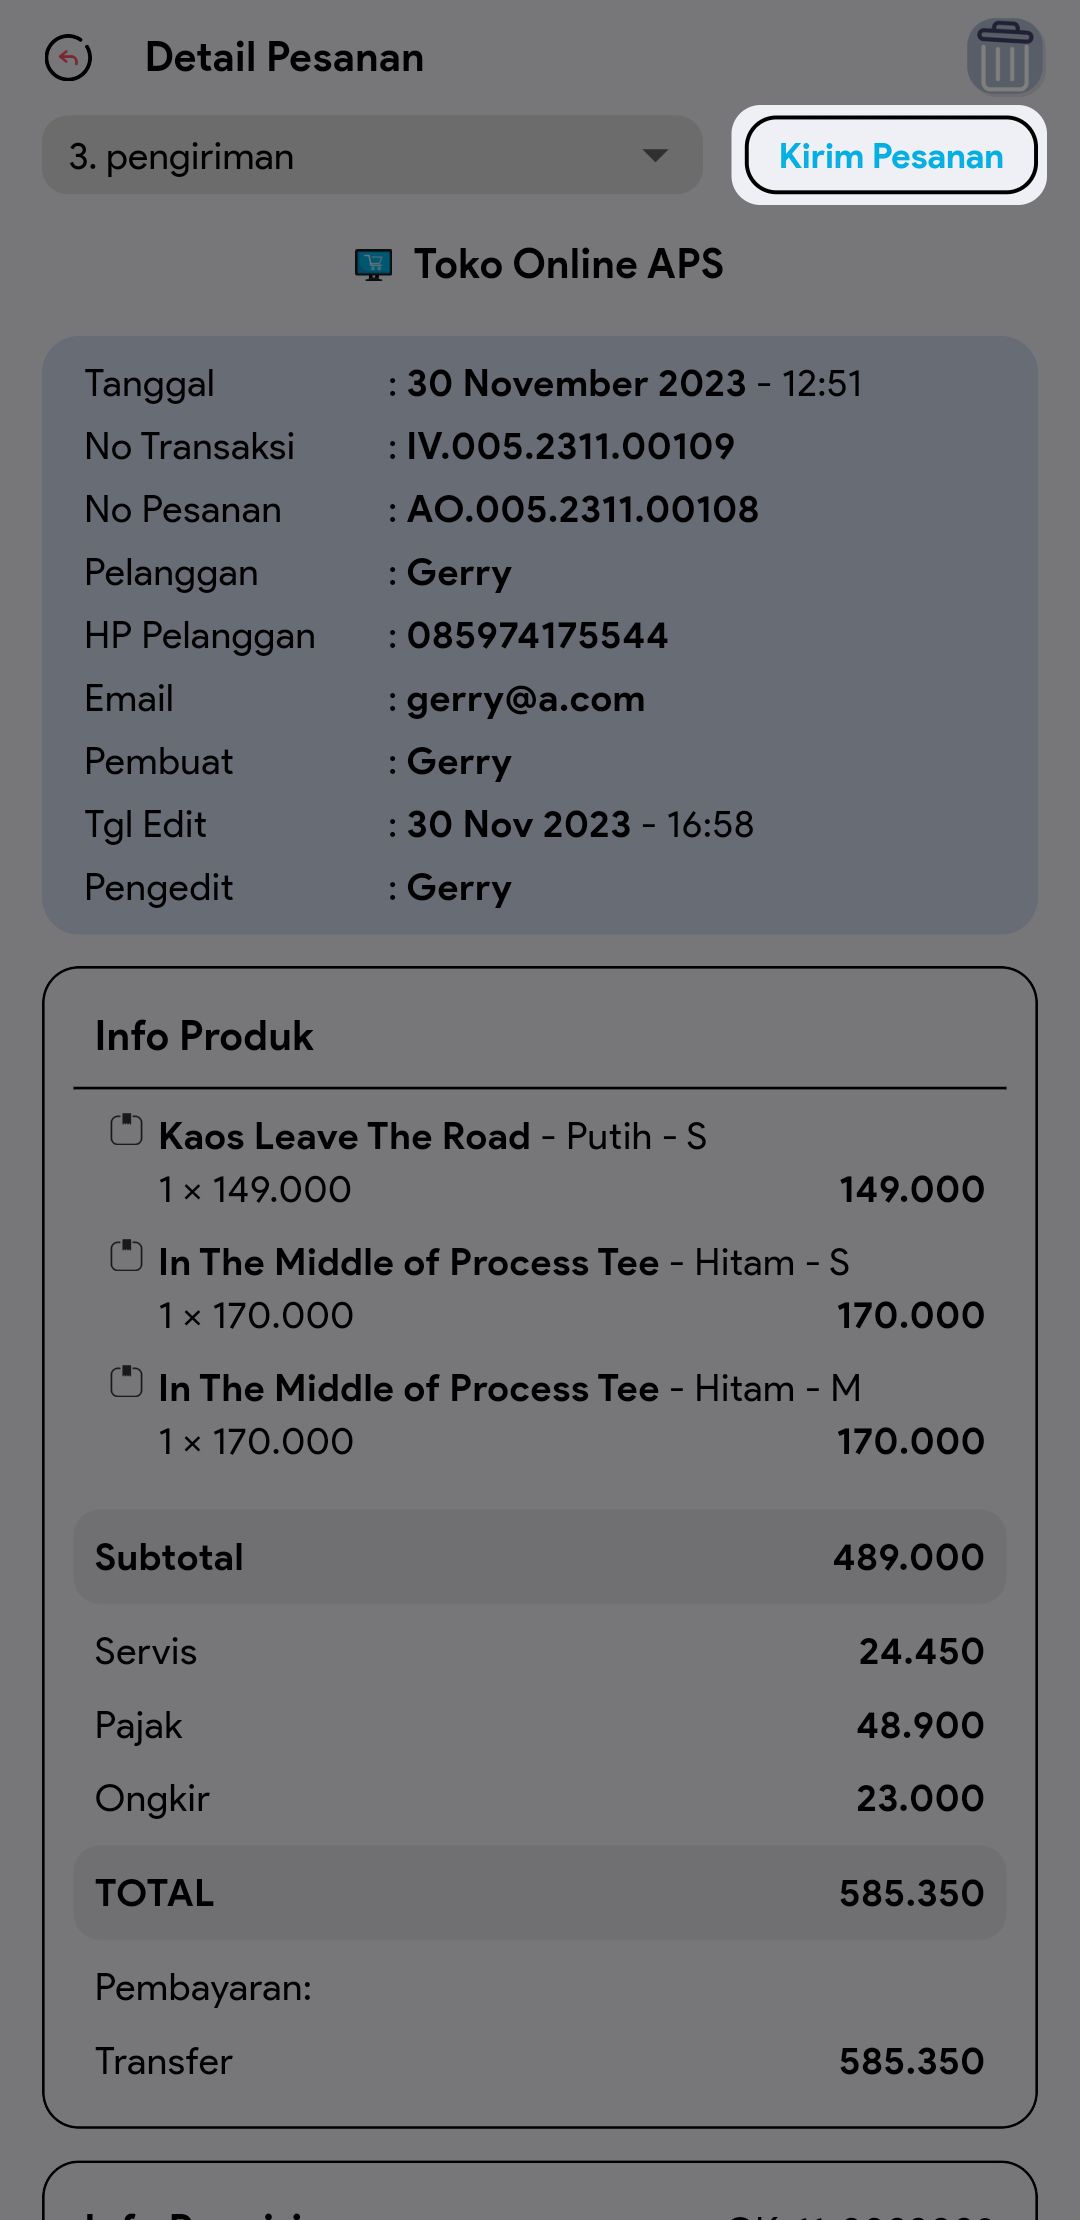Tap the Subtotal 489.000 row

[x=540, y=1557]
